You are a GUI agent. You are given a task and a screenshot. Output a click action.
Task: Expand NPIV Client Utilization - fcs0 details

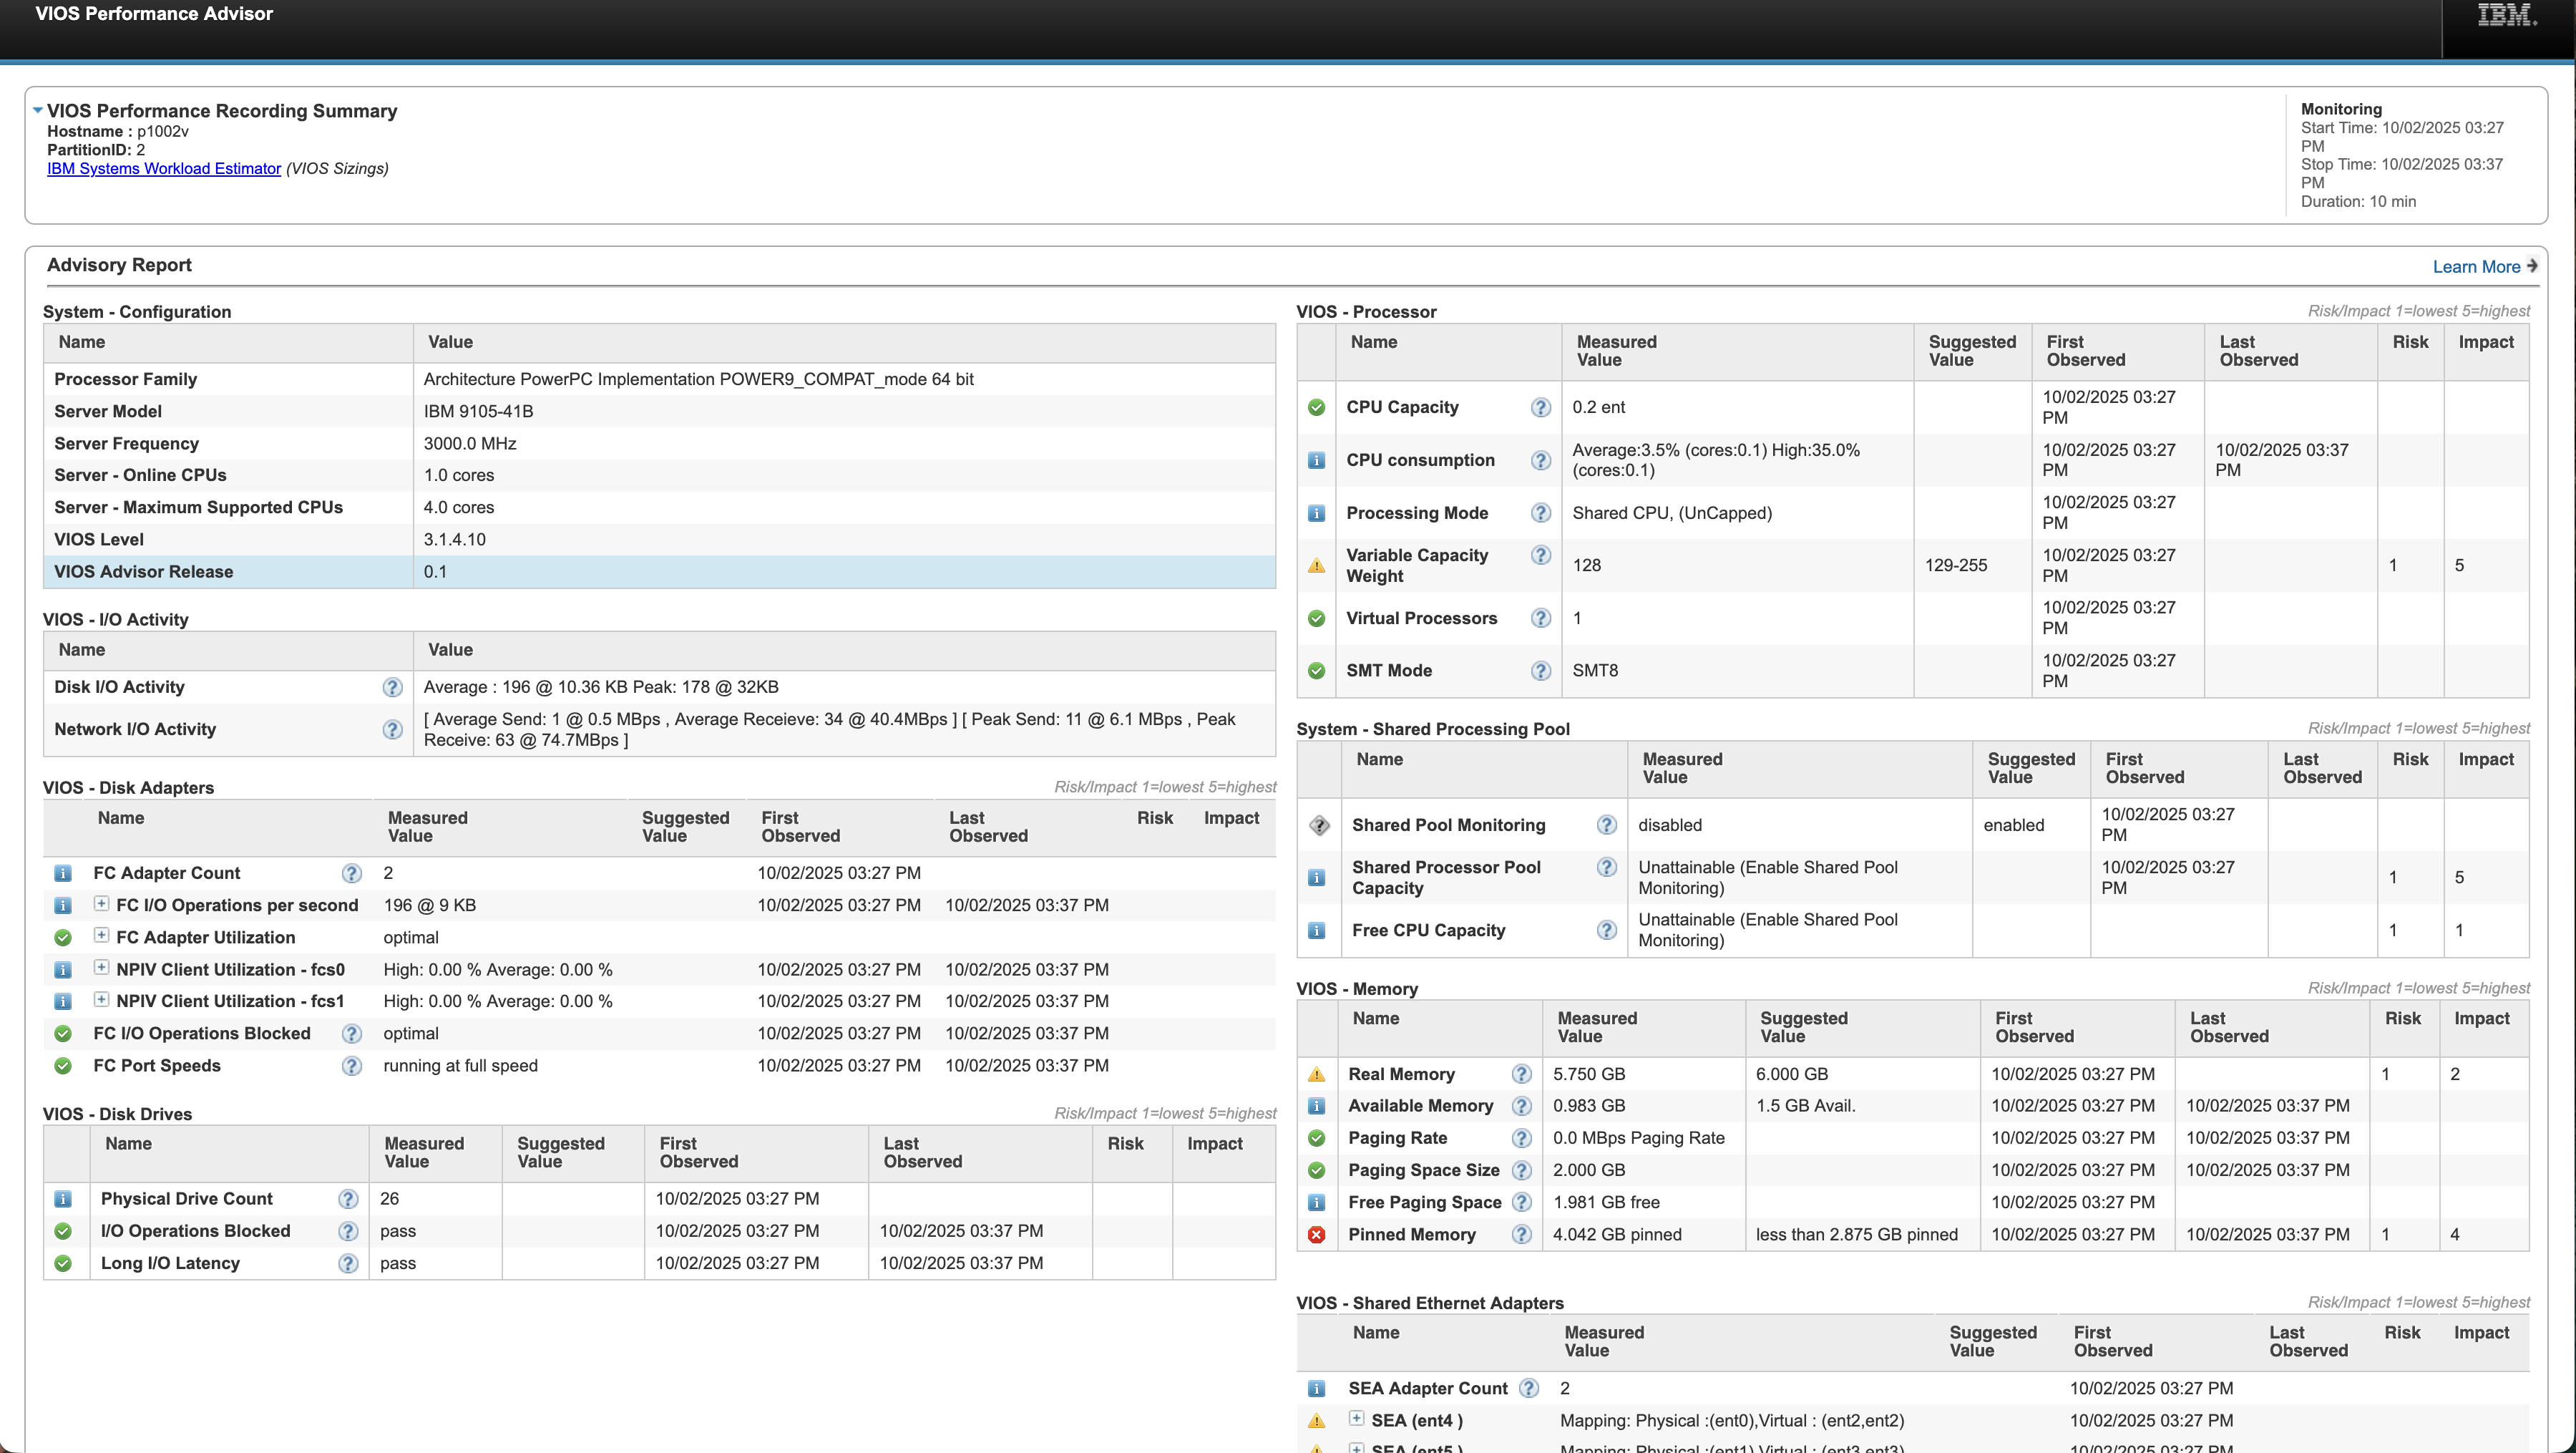pos(101,968)
